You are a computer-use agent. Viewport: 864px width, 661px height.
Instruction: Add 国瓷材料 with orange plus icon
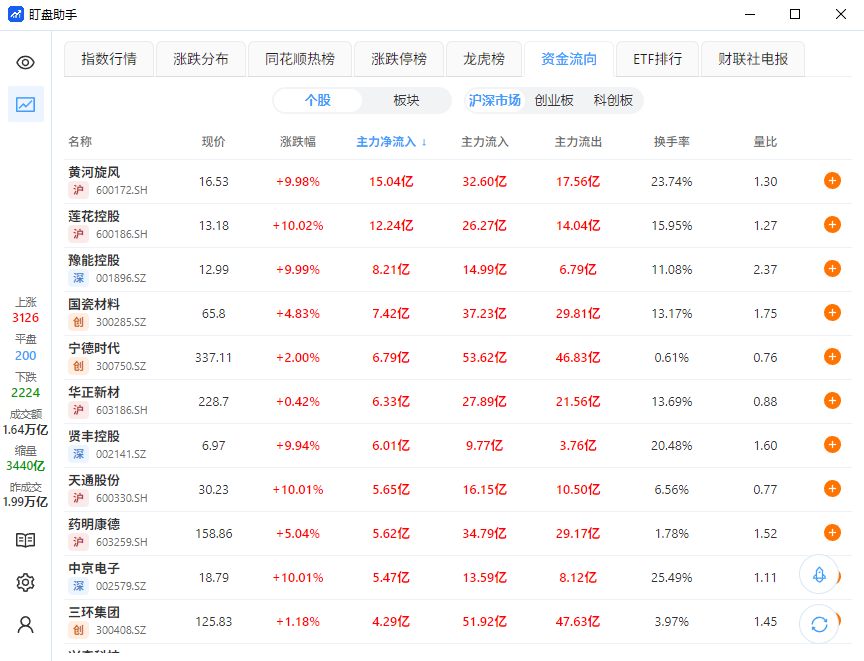click(x=832, y=313)
